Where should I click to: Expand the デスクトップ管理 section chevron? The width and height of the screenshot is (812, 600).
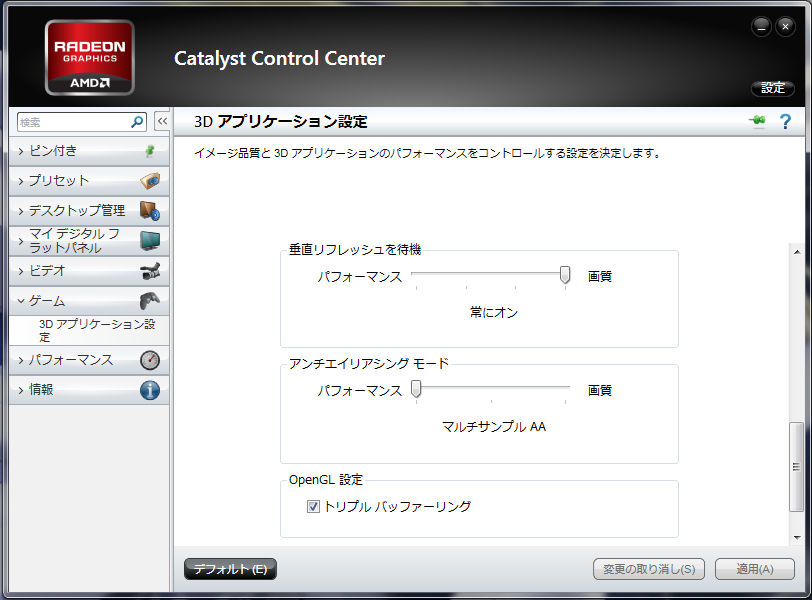tap(21, 211)
